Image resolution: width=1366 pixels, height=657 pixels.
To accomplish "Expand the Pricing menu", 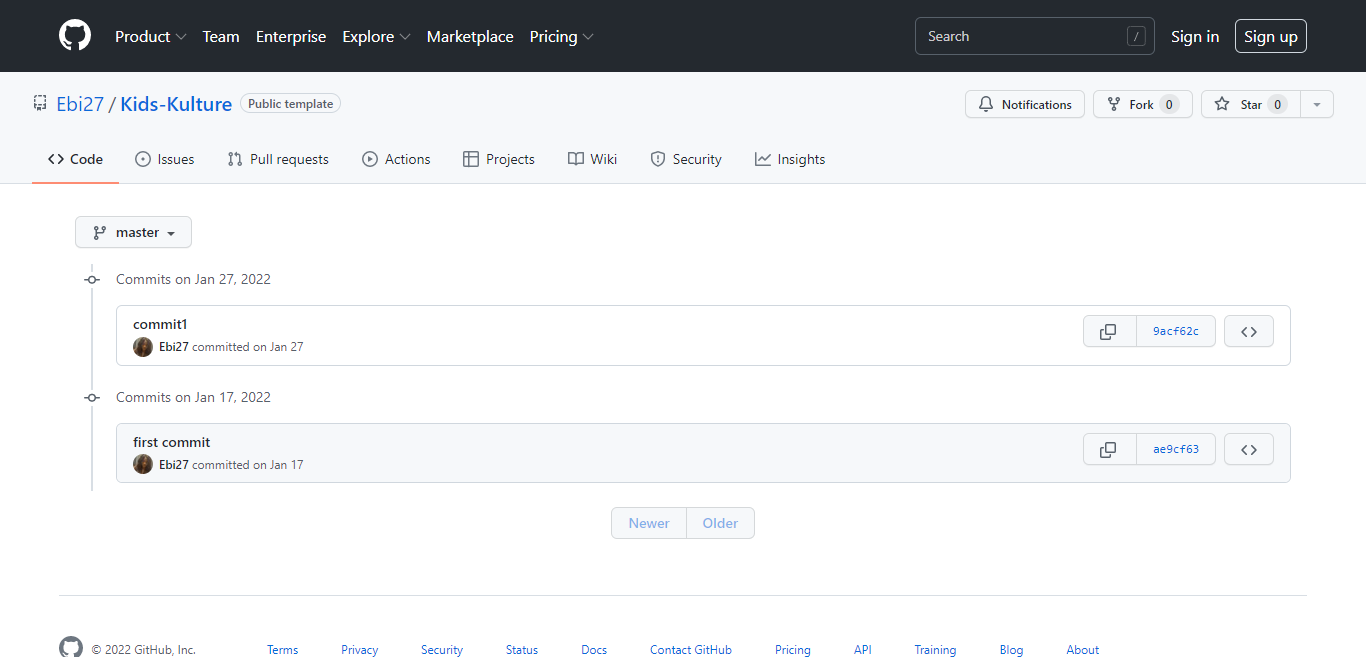I will pos(561,36).
